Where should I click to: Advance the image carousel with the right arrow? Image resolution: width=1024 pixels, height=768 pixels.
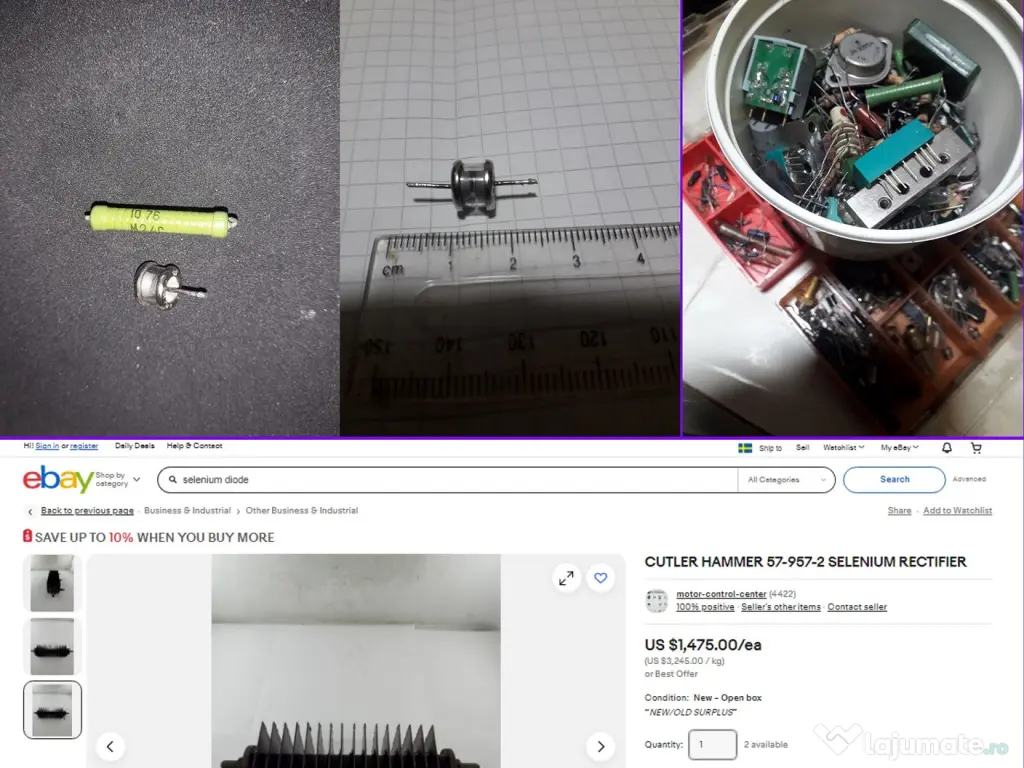600,746
